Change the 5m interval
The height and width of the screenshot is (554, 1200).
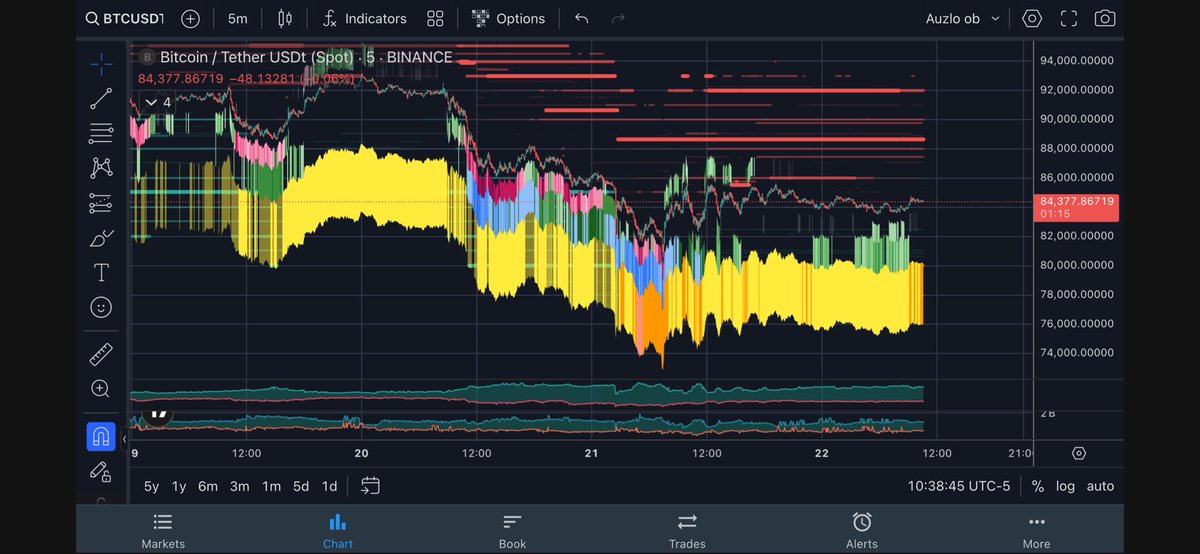237,18
